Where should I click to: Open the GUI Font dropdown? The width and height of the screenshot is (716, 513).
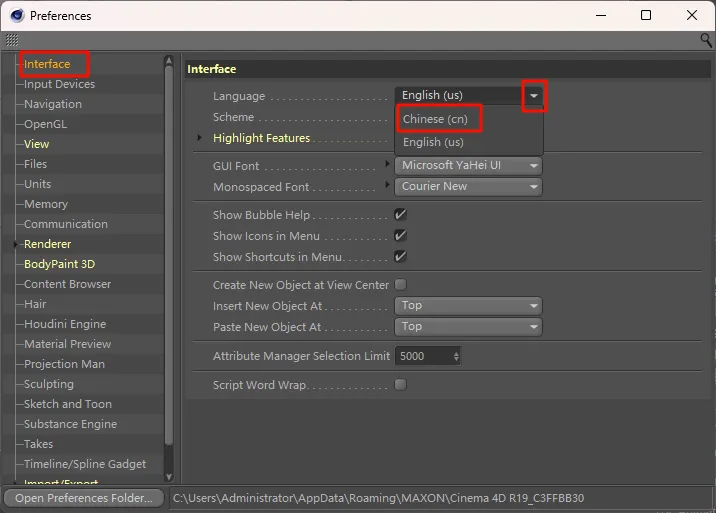468,165
